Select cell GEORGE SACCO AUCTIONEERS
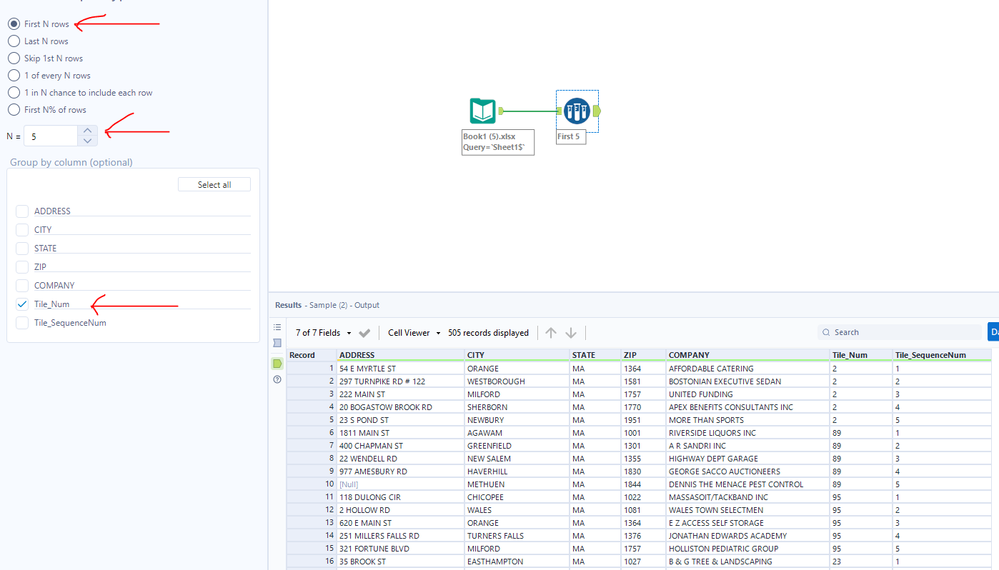 click(748, 471)
